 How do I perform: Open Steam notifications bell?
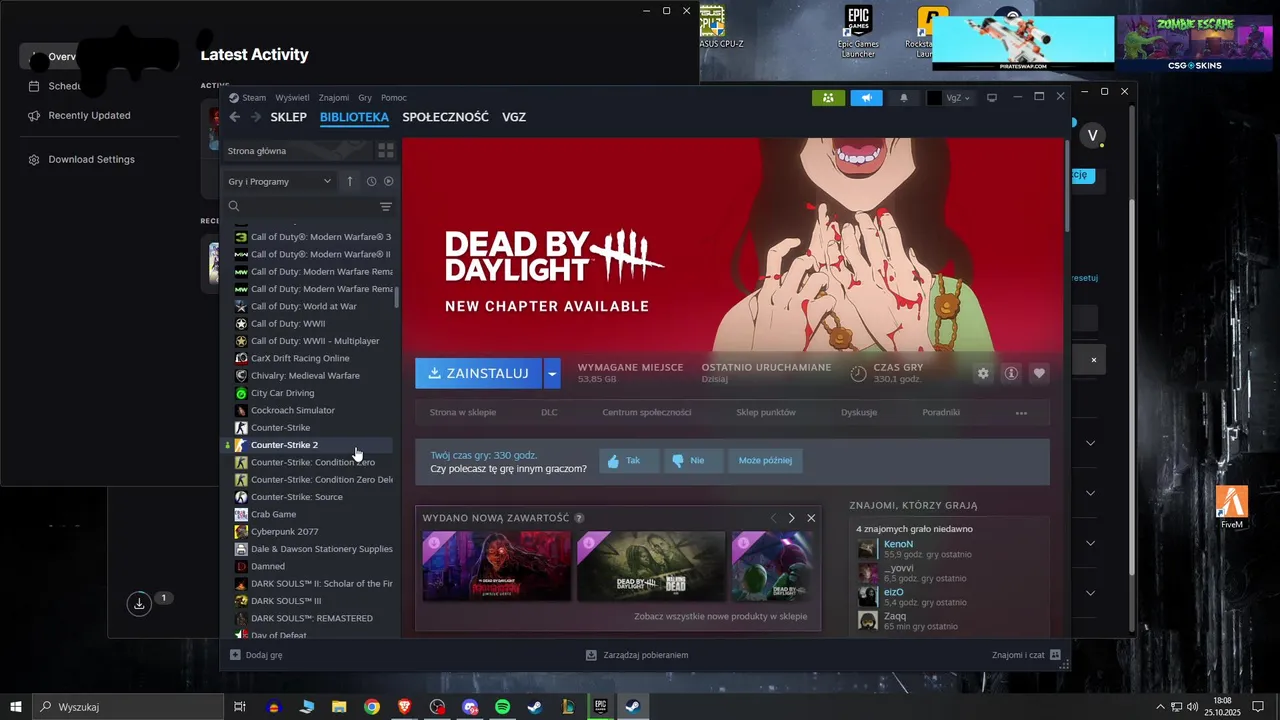(905, 98)
